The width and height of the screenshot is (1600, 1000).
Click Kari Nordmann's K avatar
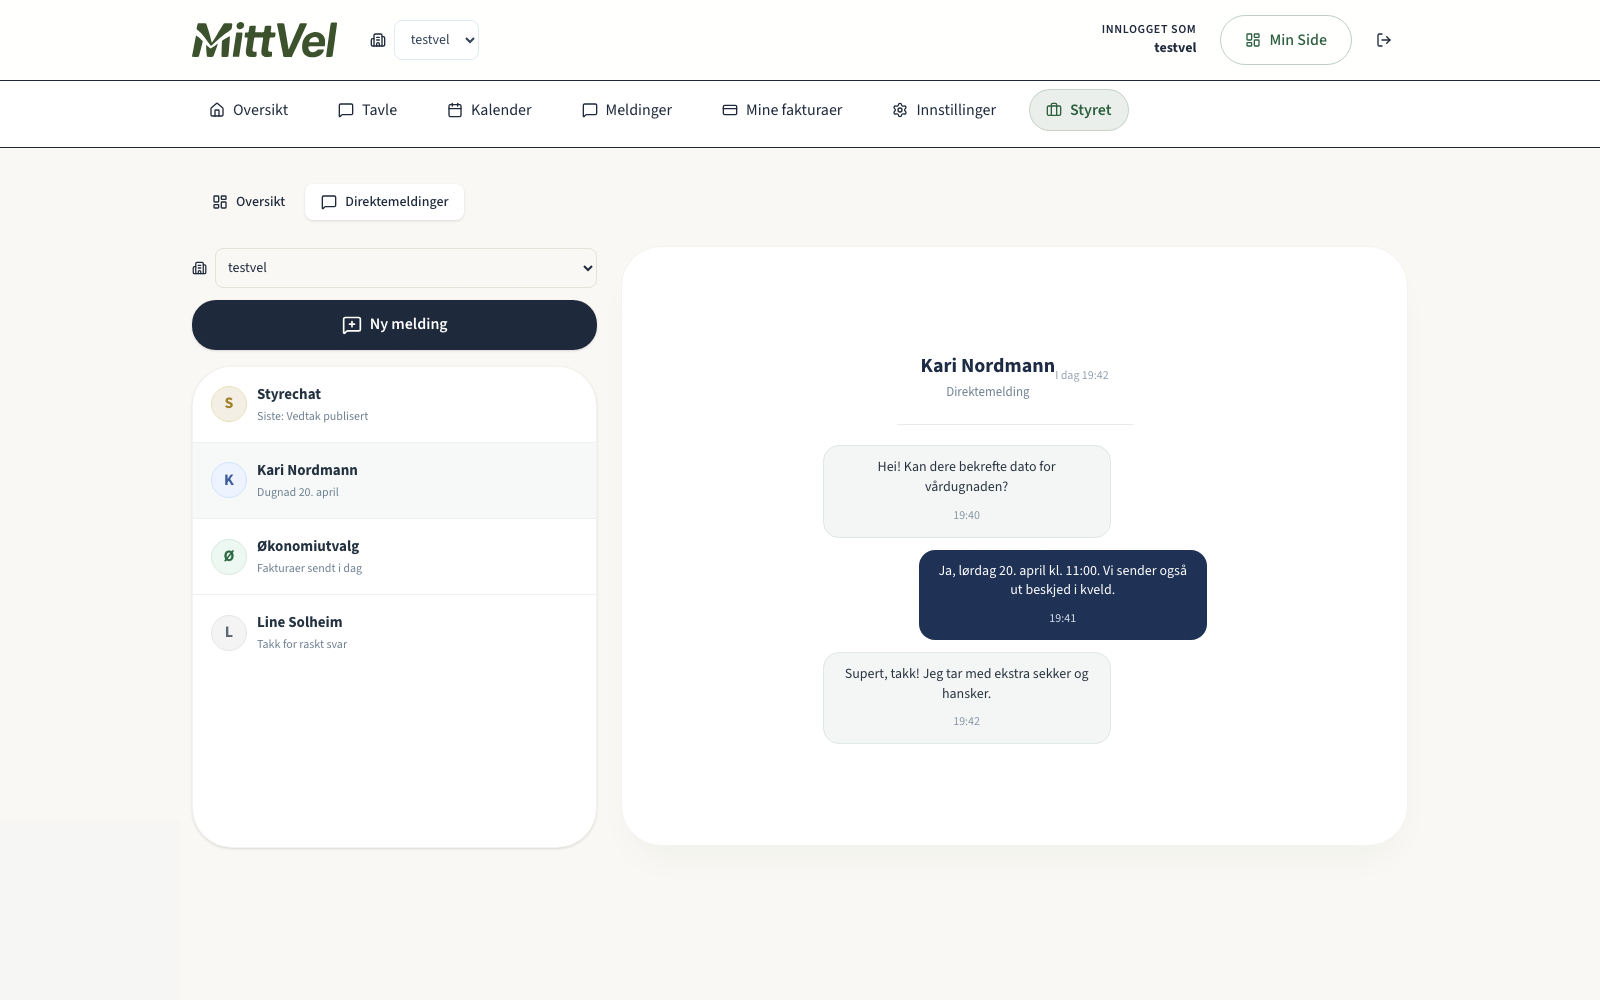229,480
